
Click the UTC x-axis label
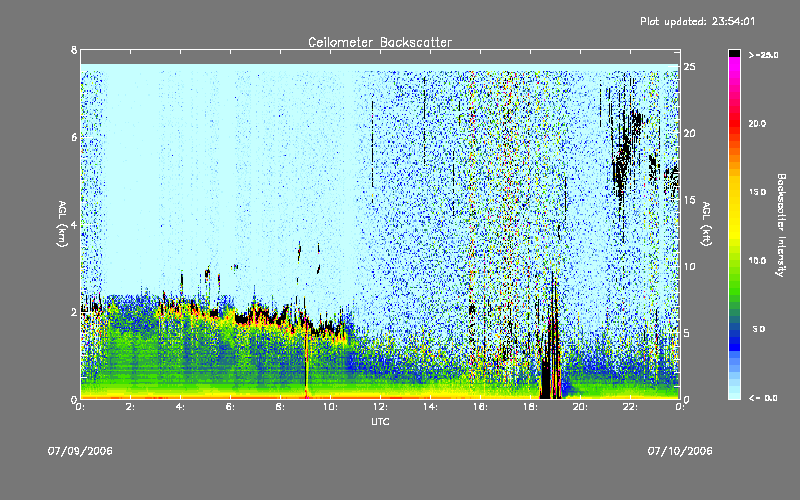coord(380,421)
